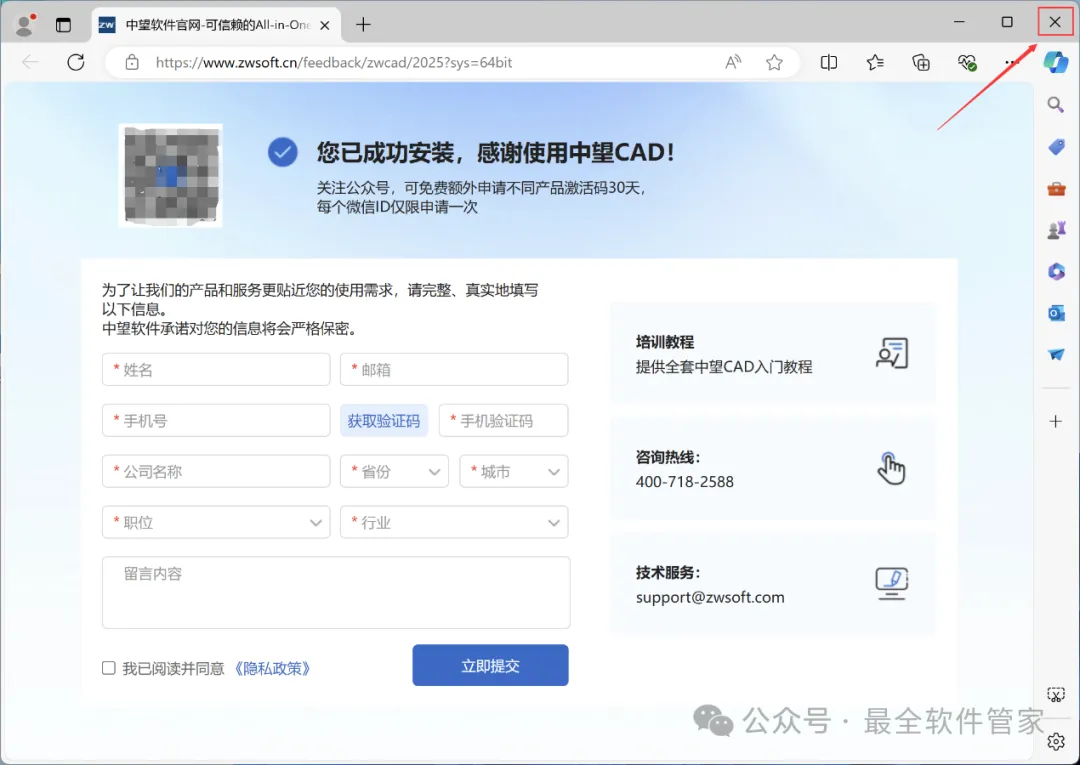Click the 技术服务 monitor icon
This screenshot has height=765, width=1080.
892,583
